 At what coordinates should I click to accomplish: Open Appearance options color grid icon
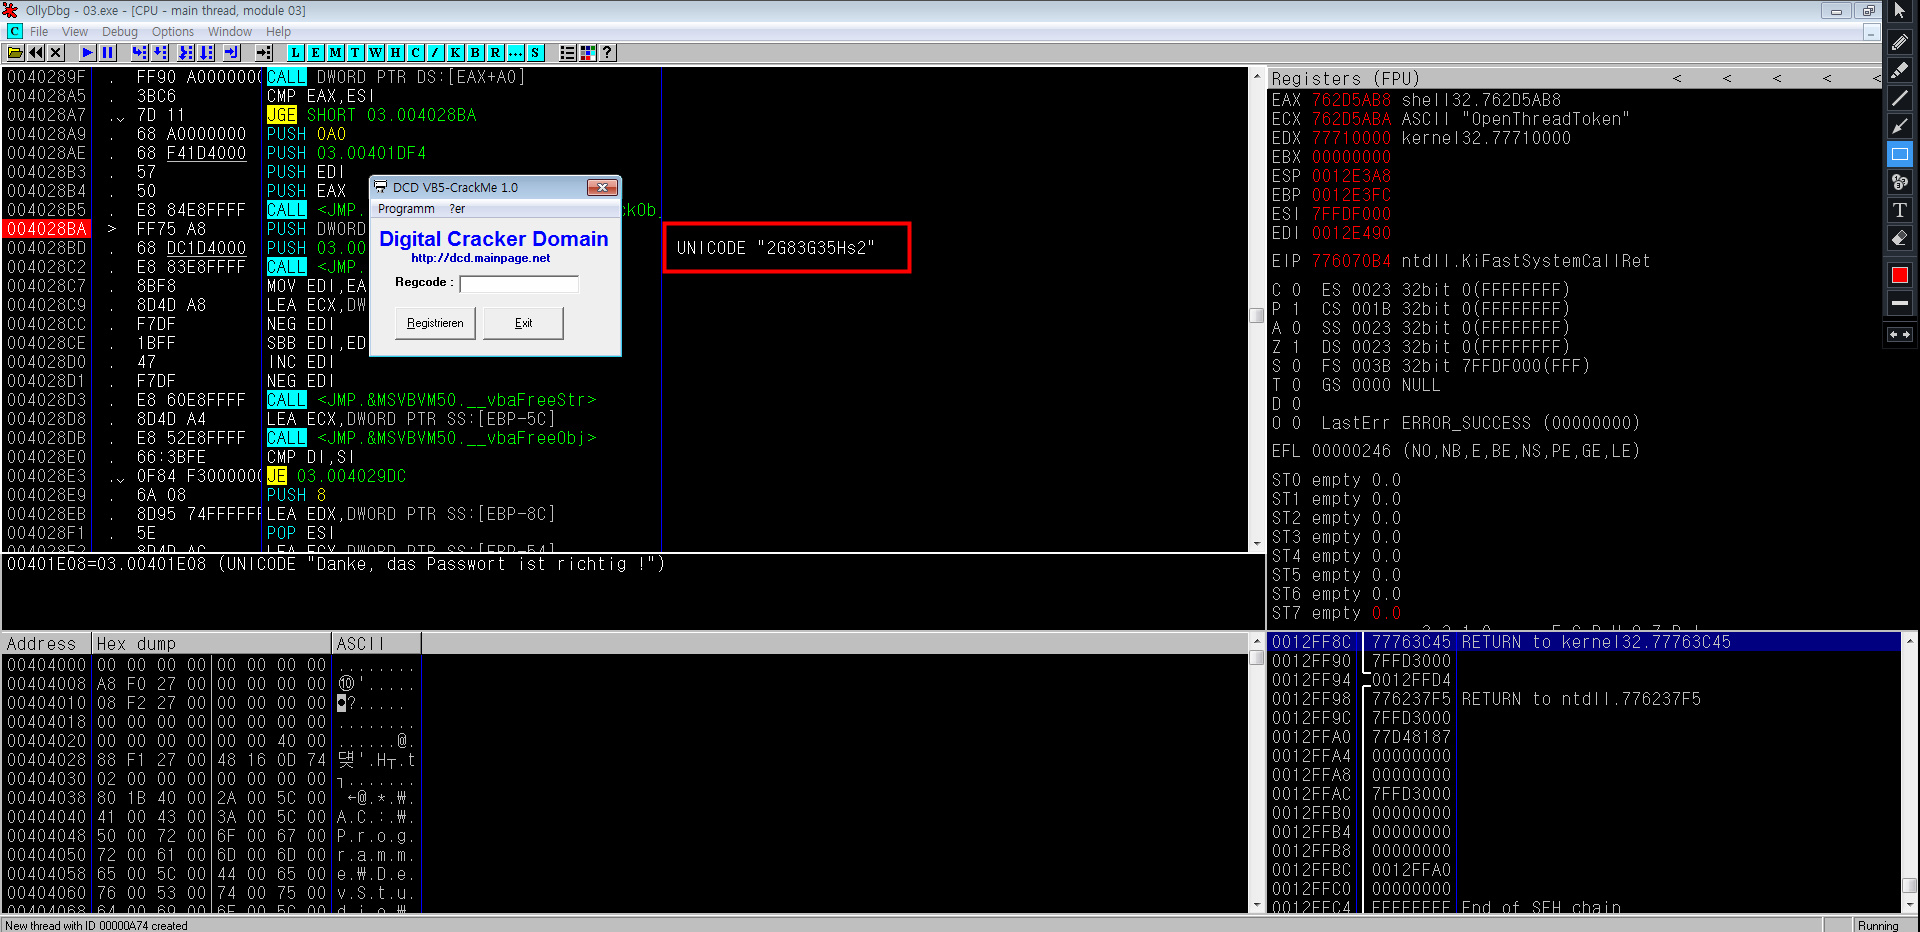pos(588,53)
